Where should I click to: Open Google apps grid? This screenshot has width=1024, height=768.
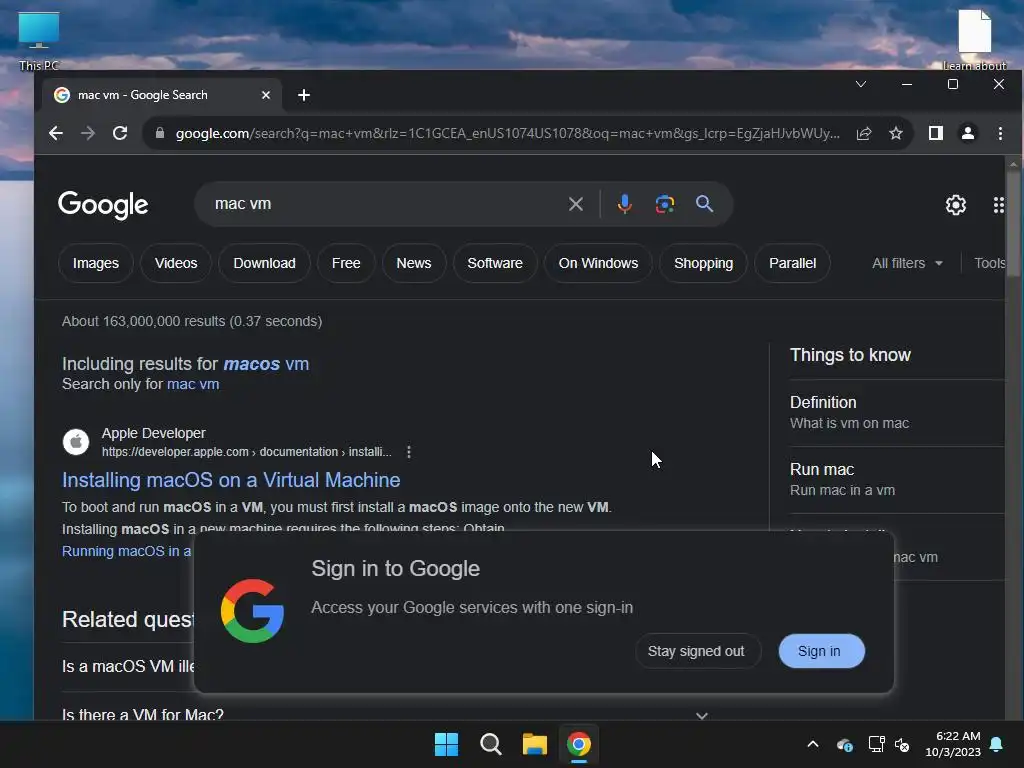pos(998,205)
